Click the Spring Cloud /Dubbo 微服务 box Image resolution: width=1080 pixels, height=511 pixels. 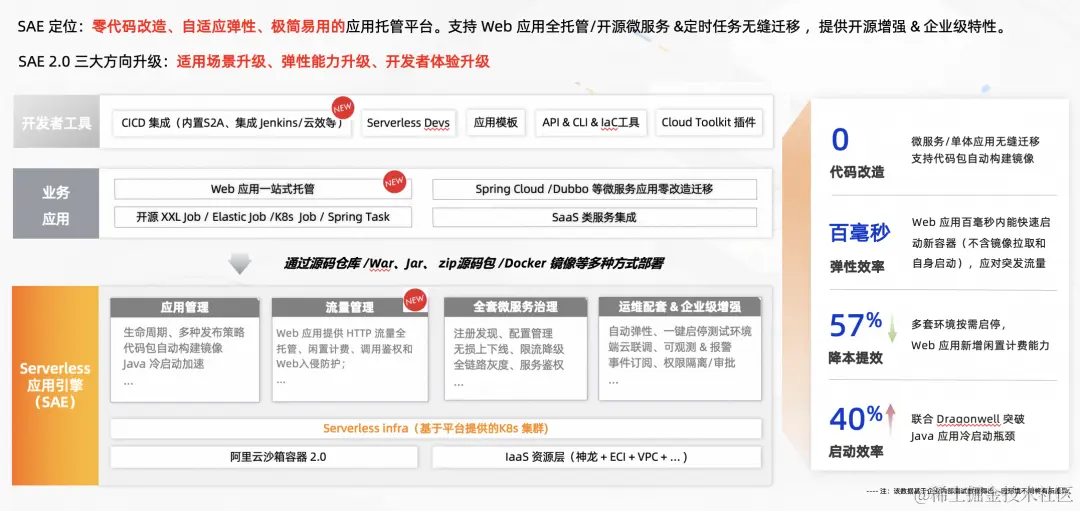pos(594,189)
